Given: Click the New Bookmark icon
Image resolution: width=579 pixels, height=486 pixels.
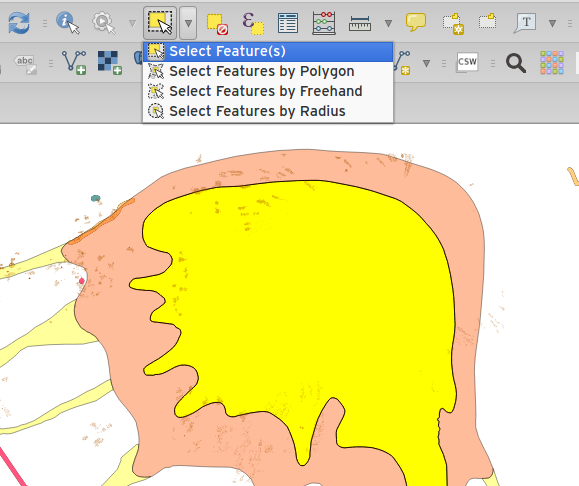Looking at the screenshot, I should pos(453,24).
